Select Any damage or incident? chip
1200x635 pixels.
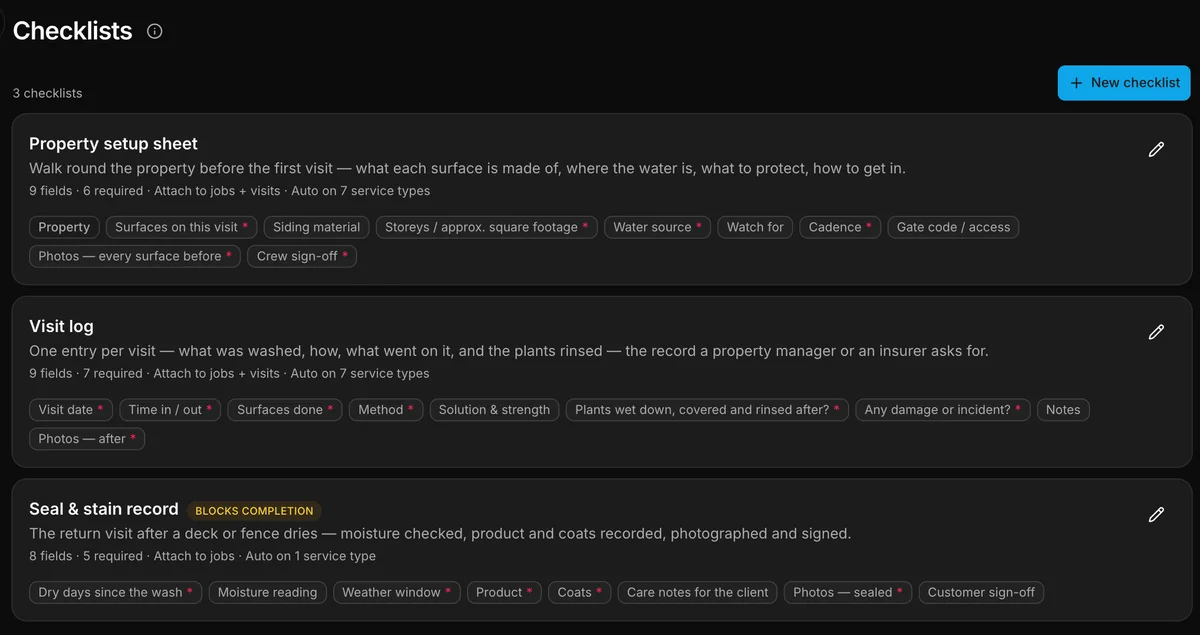tap(943, 410)
